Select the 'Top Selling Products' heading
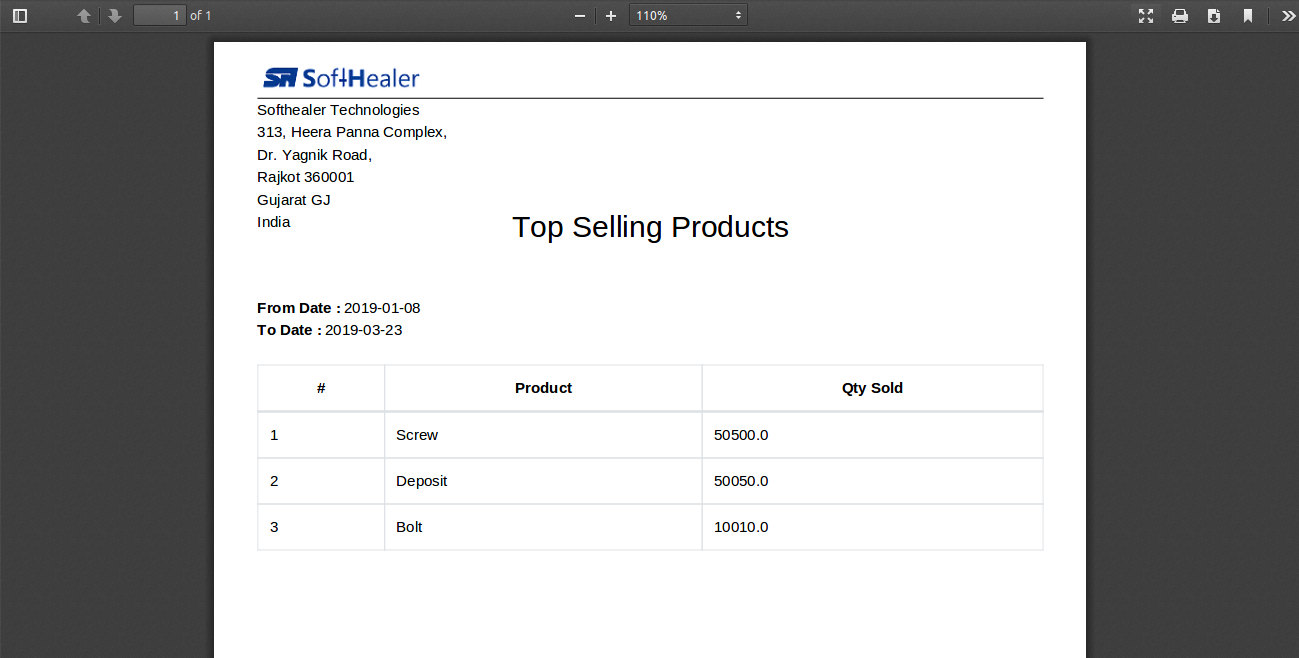The height and width of the screenshot is (658, 1299). (x=650, y=227)
